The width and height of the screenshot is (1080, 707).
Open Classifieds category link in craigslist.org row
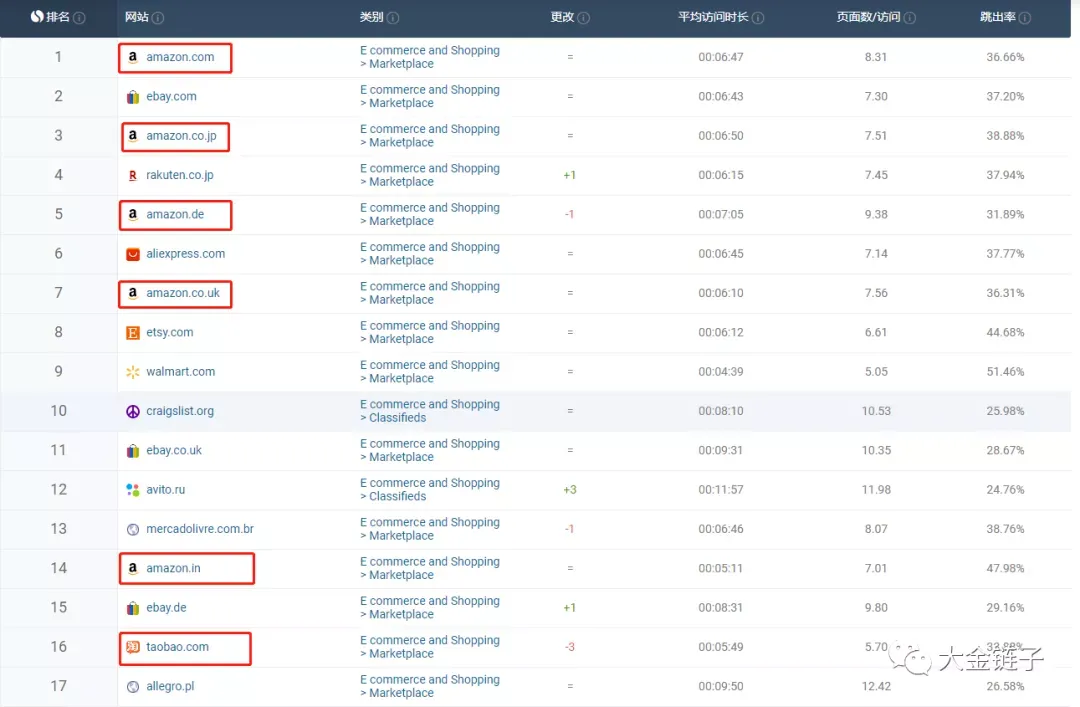tap(397, 418)
